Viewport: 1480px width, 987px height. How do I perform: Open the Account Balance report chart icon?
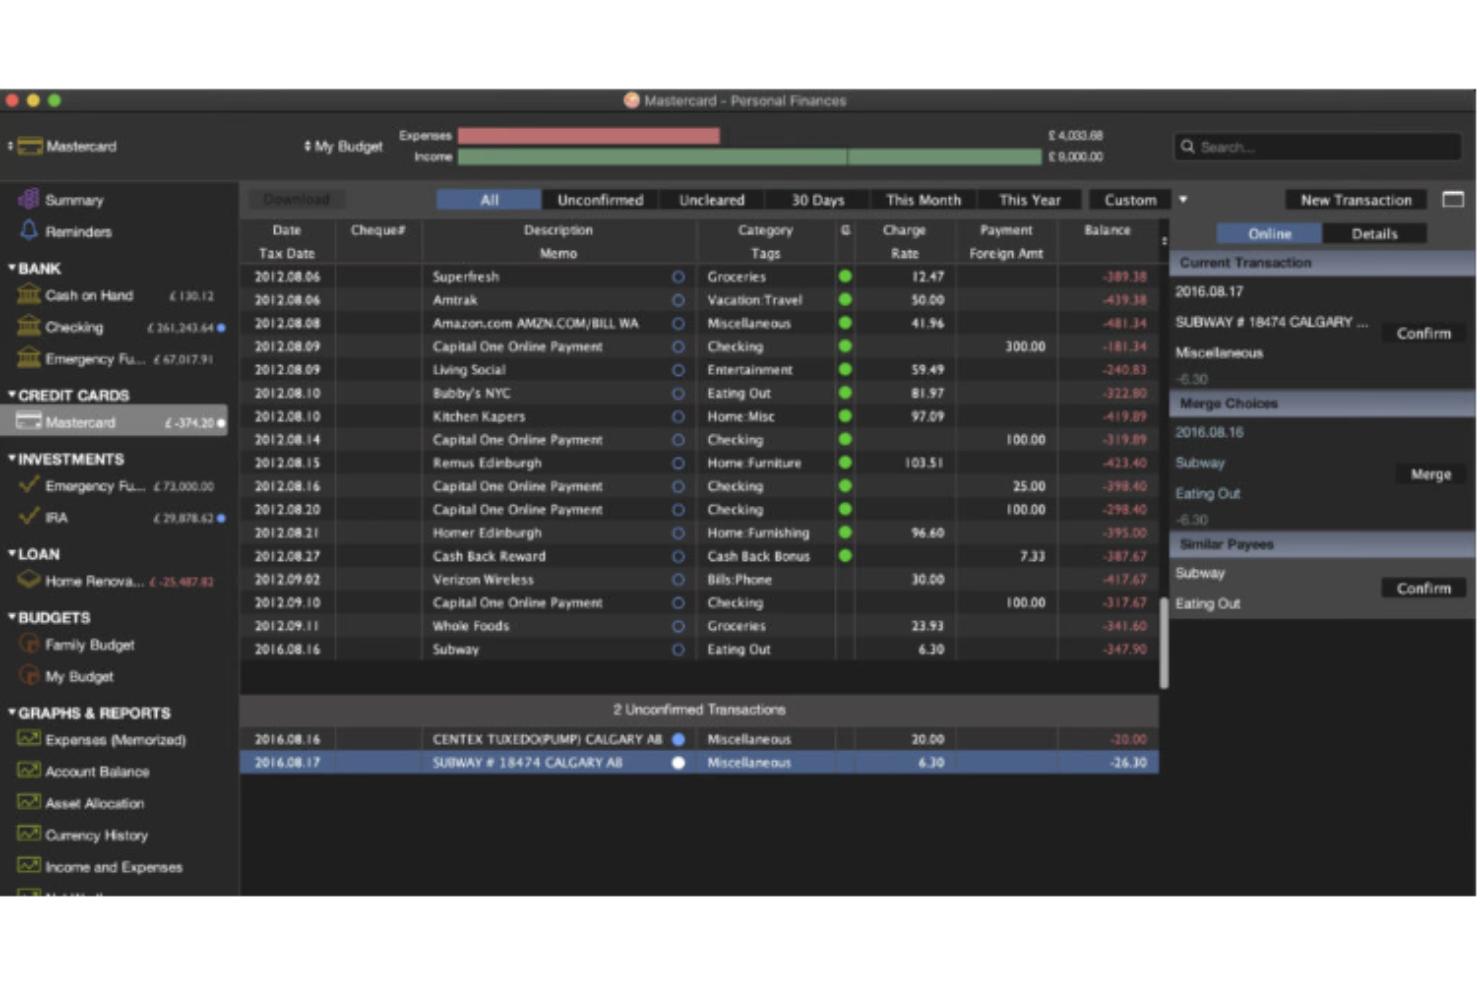tap(27, 771)
